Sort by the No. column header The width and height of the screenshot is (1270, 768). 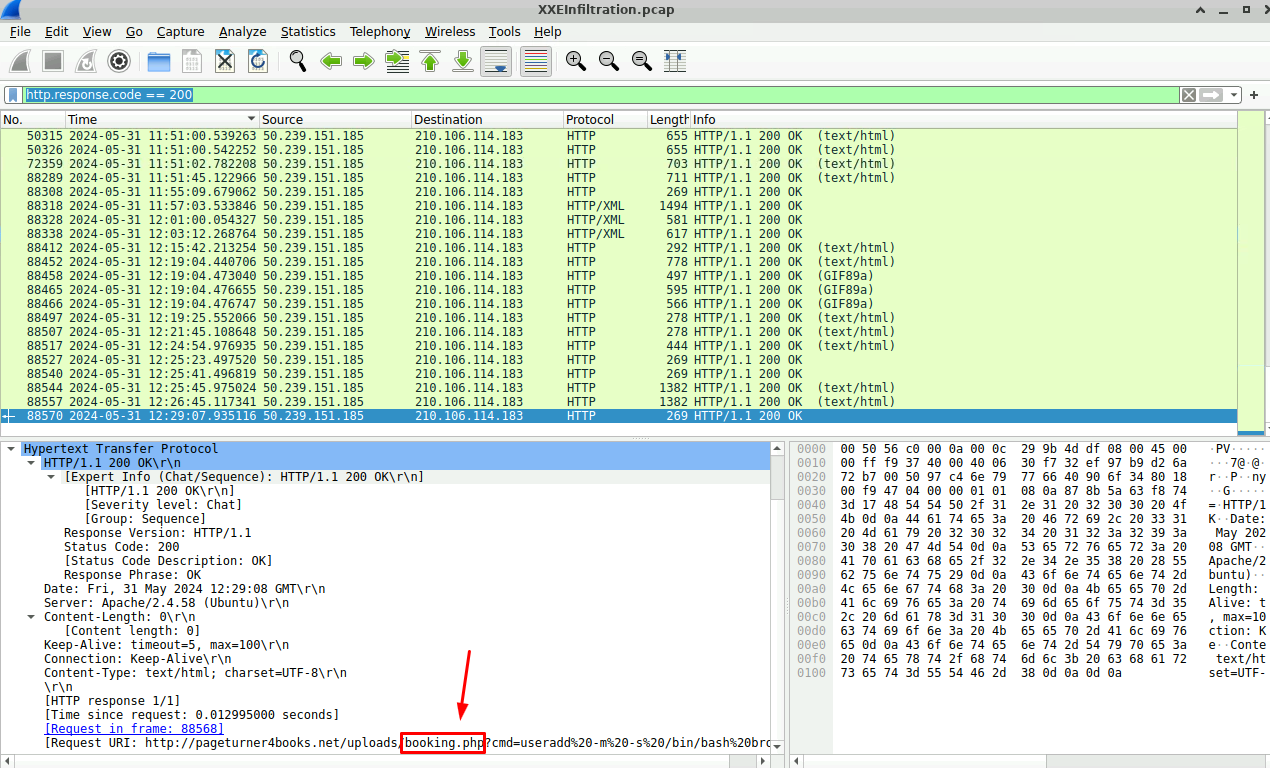[x=32, y=119]
